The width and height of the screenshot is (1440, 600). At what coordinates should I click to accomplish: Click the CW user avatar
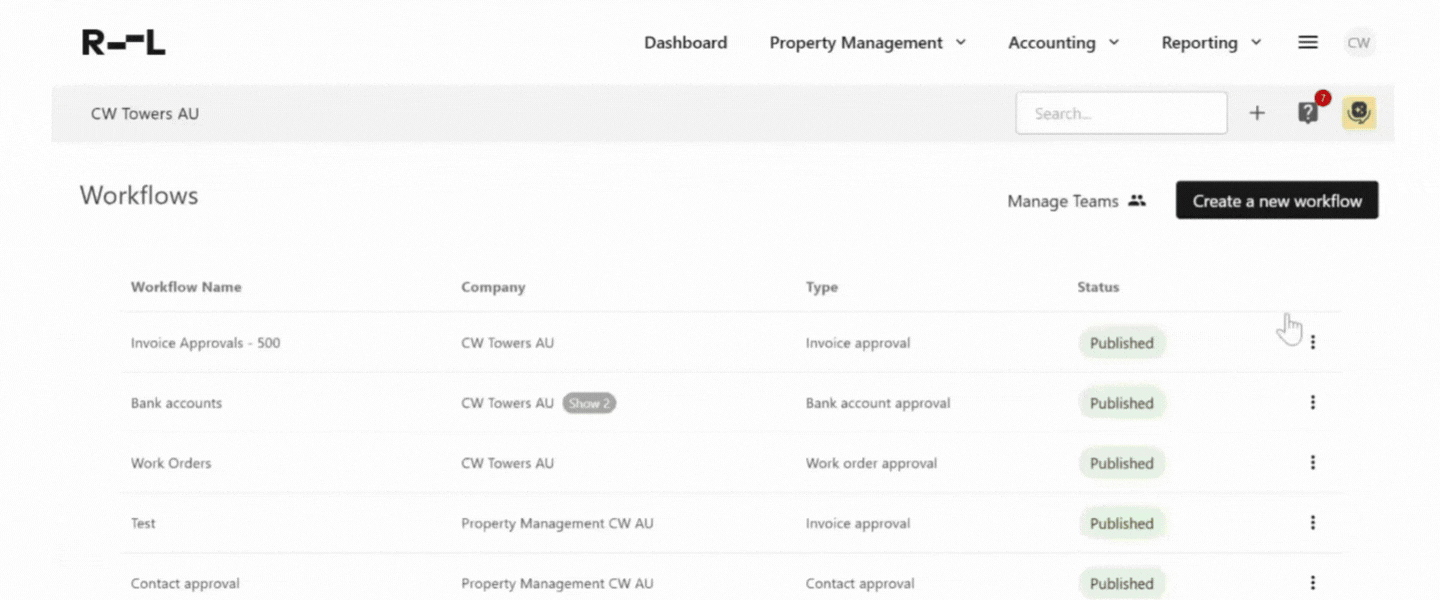pyautogui.click(x=1358, y=43)
